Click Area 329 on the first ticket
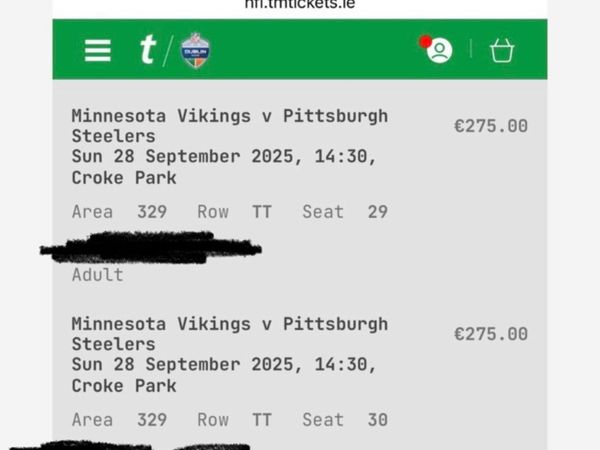The image size is (600, 450). click(x=119, y=212)
